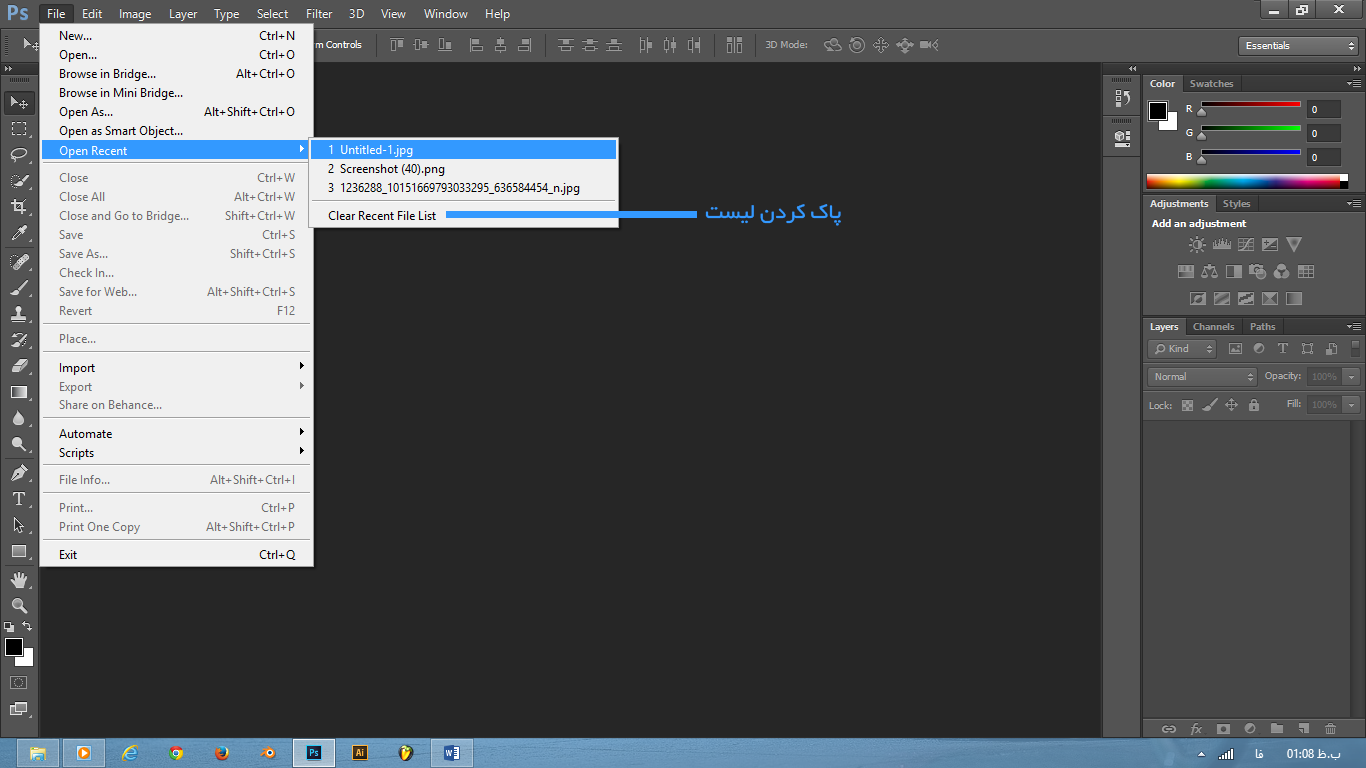Select the Pen tool
The image size is (1366, 768).
point(19,473)
